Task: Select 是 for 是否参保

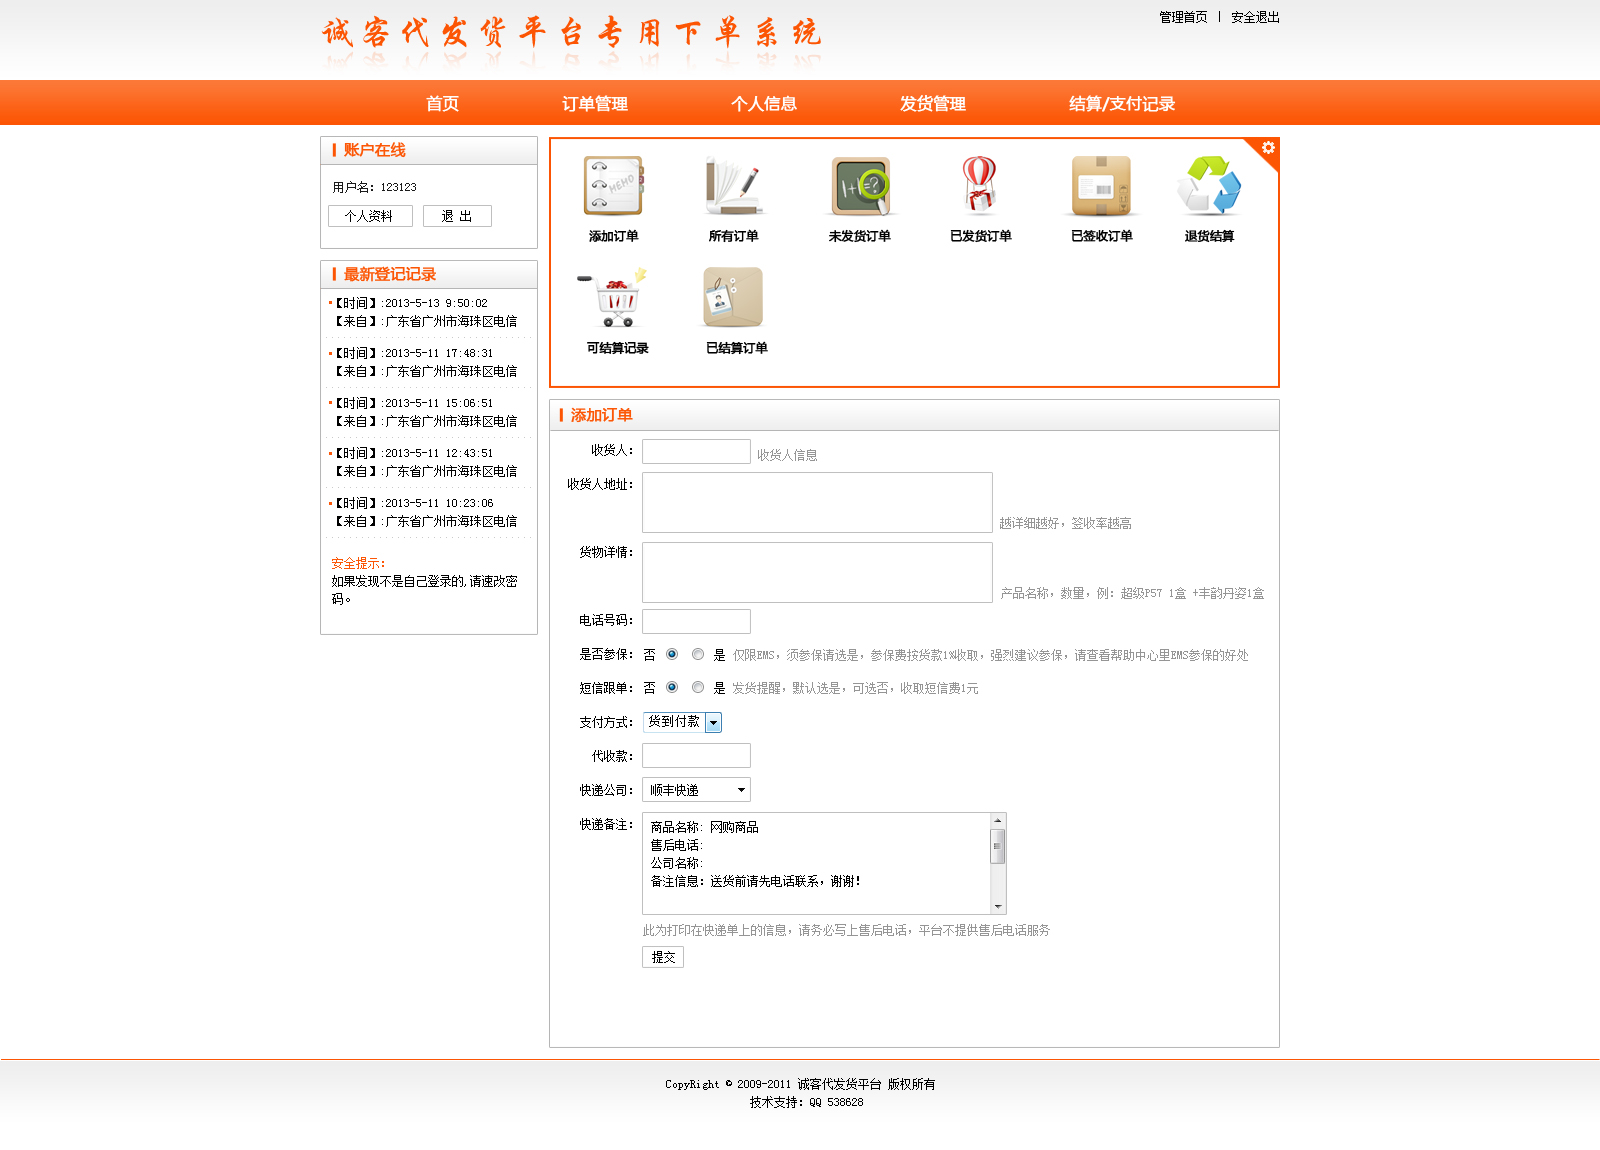Action: point(698,654)
